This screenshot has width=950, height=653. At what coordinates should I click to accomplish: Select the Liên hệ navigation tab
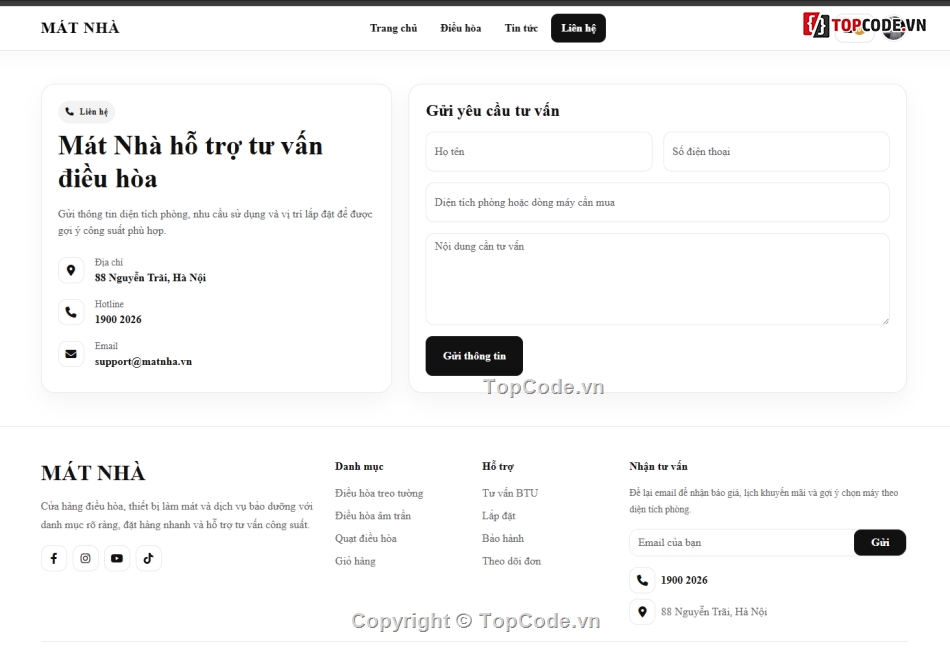pos(579,28)
